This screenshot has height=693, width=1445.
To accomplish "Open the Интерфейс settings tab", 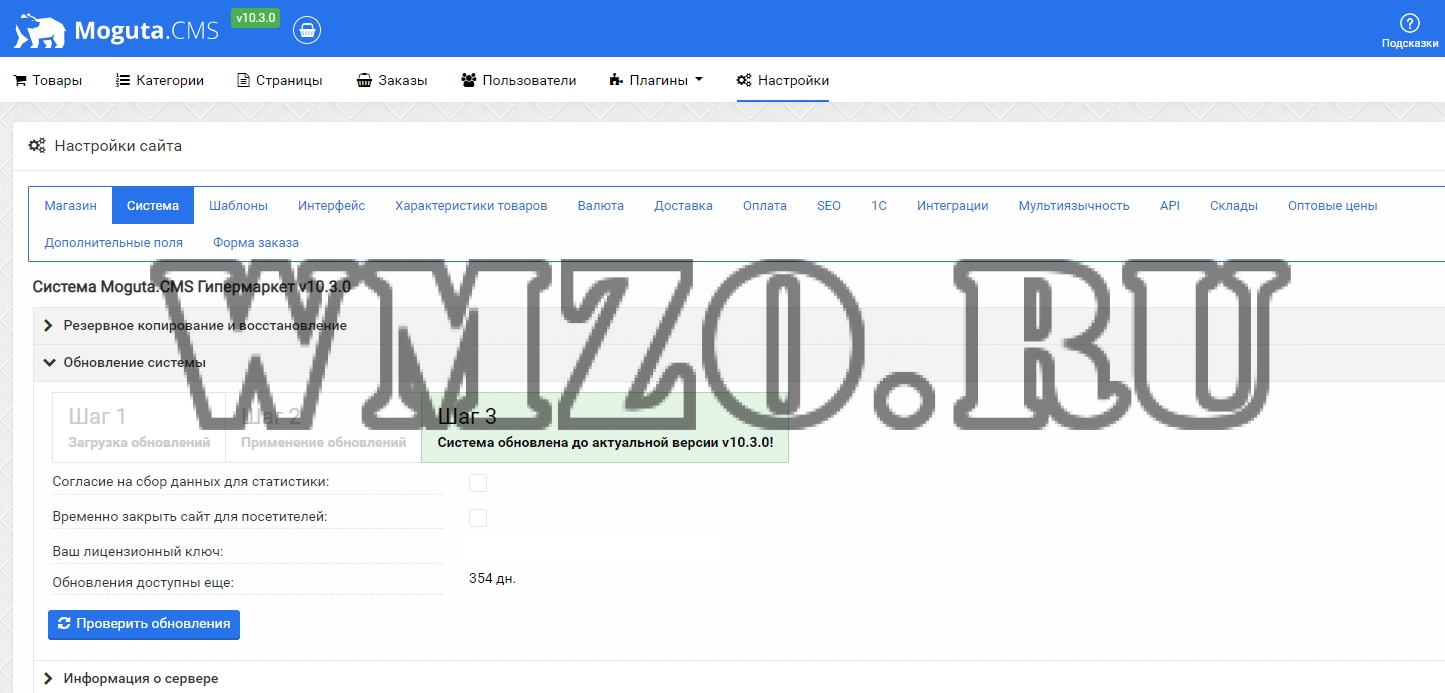I will tap(331, 205).
